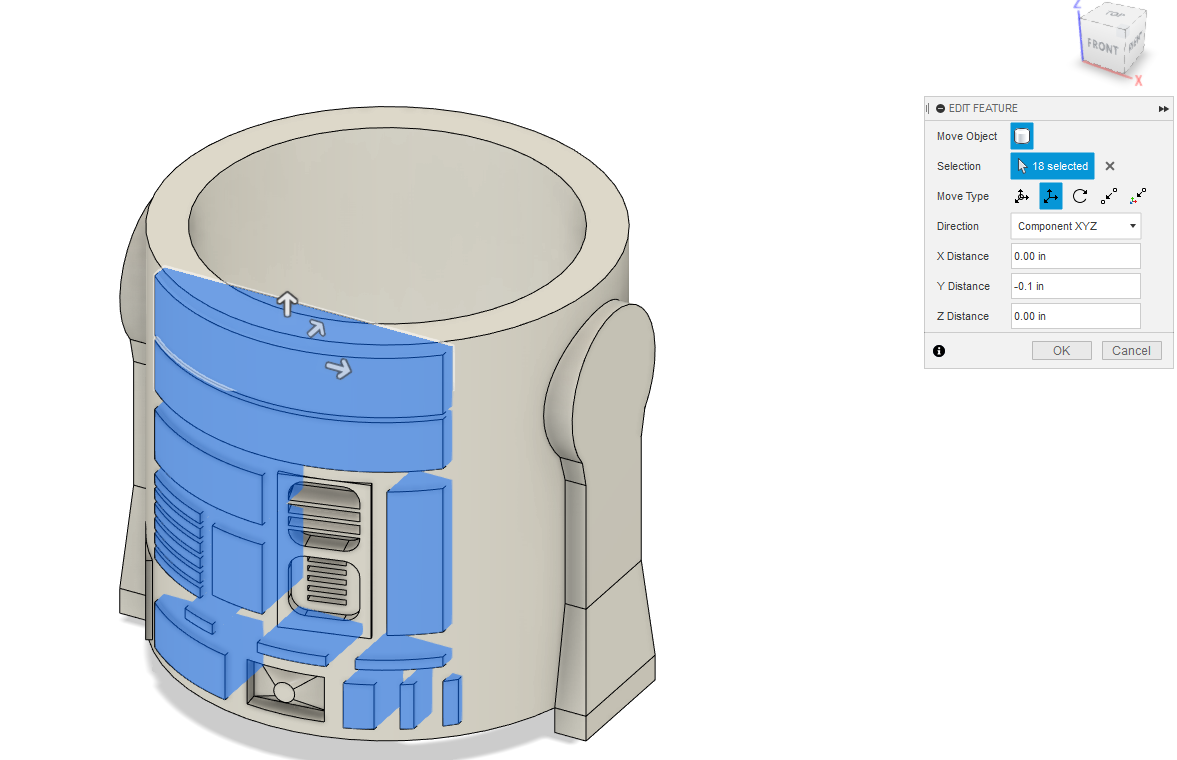Click the upward move manipulator arrow
This screenshot has height=760, width=1177.
coord(287,303)
